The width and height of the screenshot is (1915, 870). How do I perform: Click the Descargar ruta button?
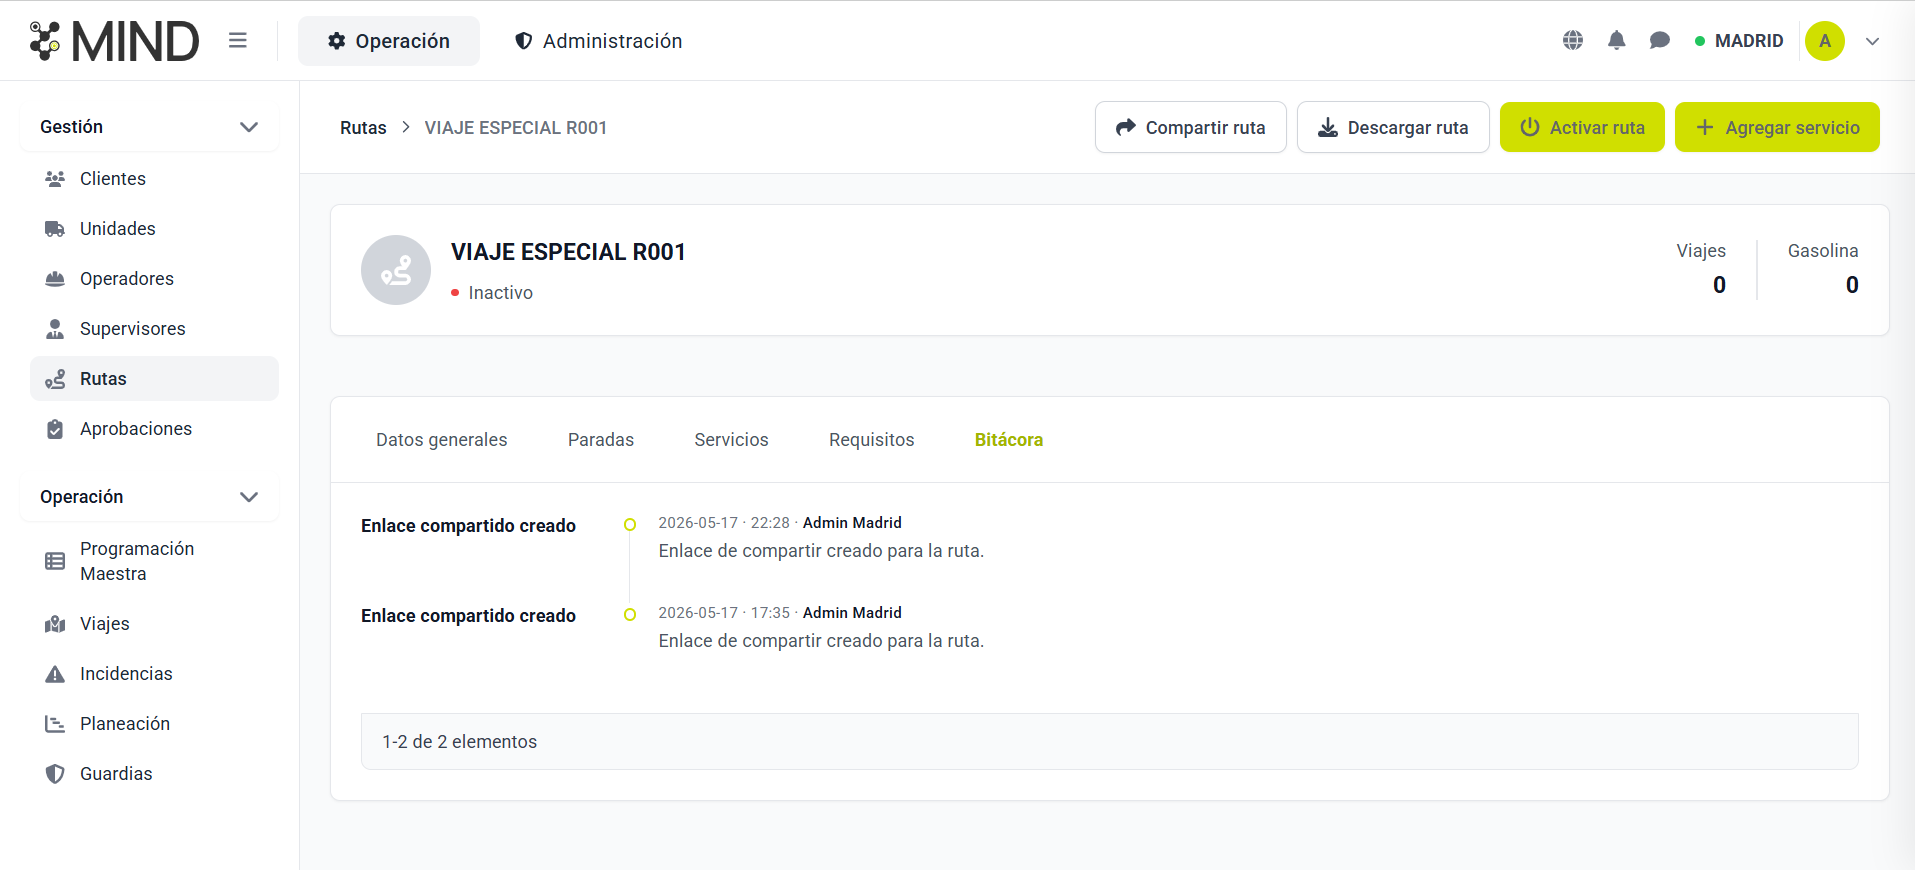tap(1393, 127)
